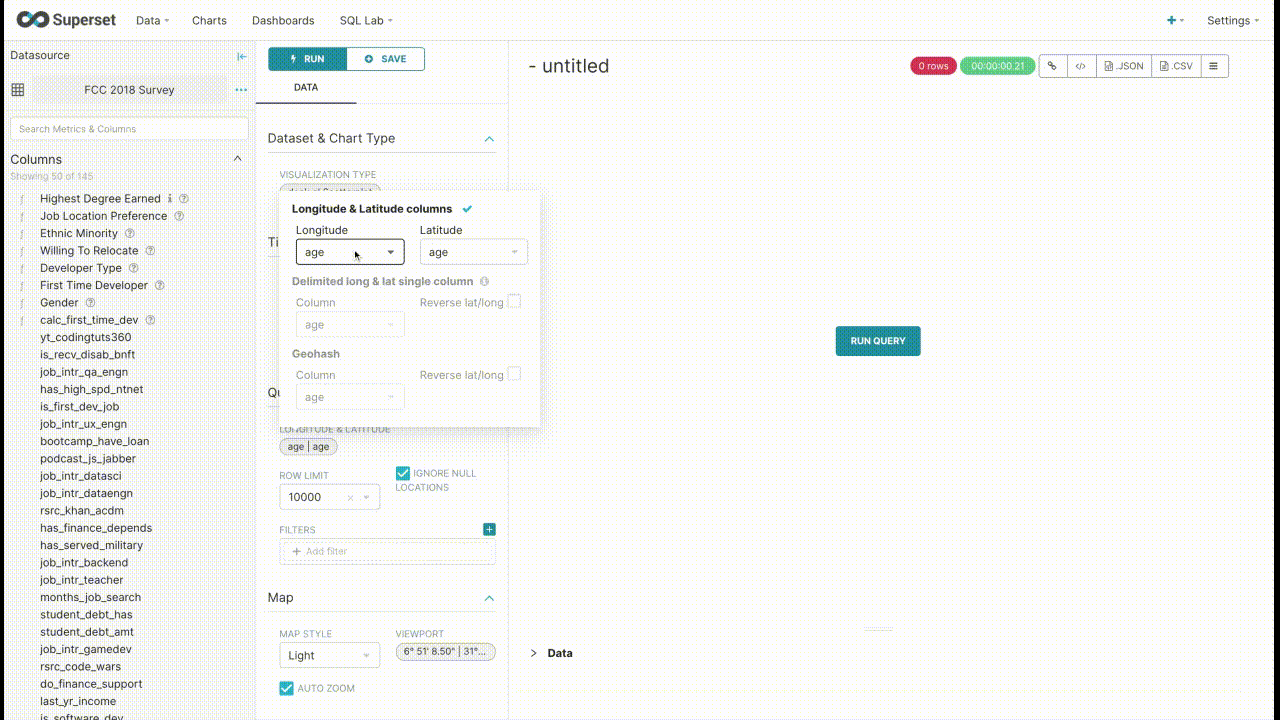The width and height of the screenshot is (1280, 720).
Task: Copy the chart permalink link icon
Action: click(x=1052, y=66)
